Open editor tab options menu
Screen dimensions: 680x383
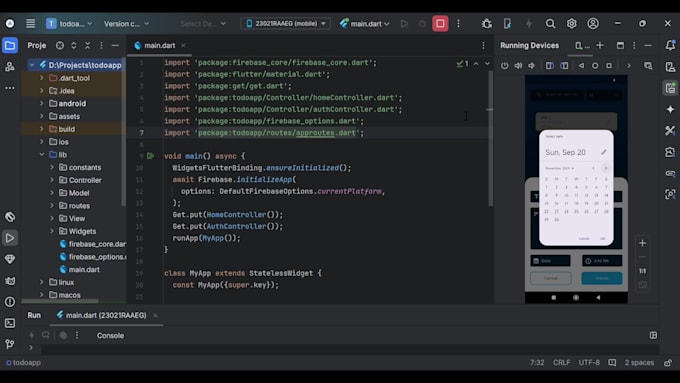coord(483,45)
